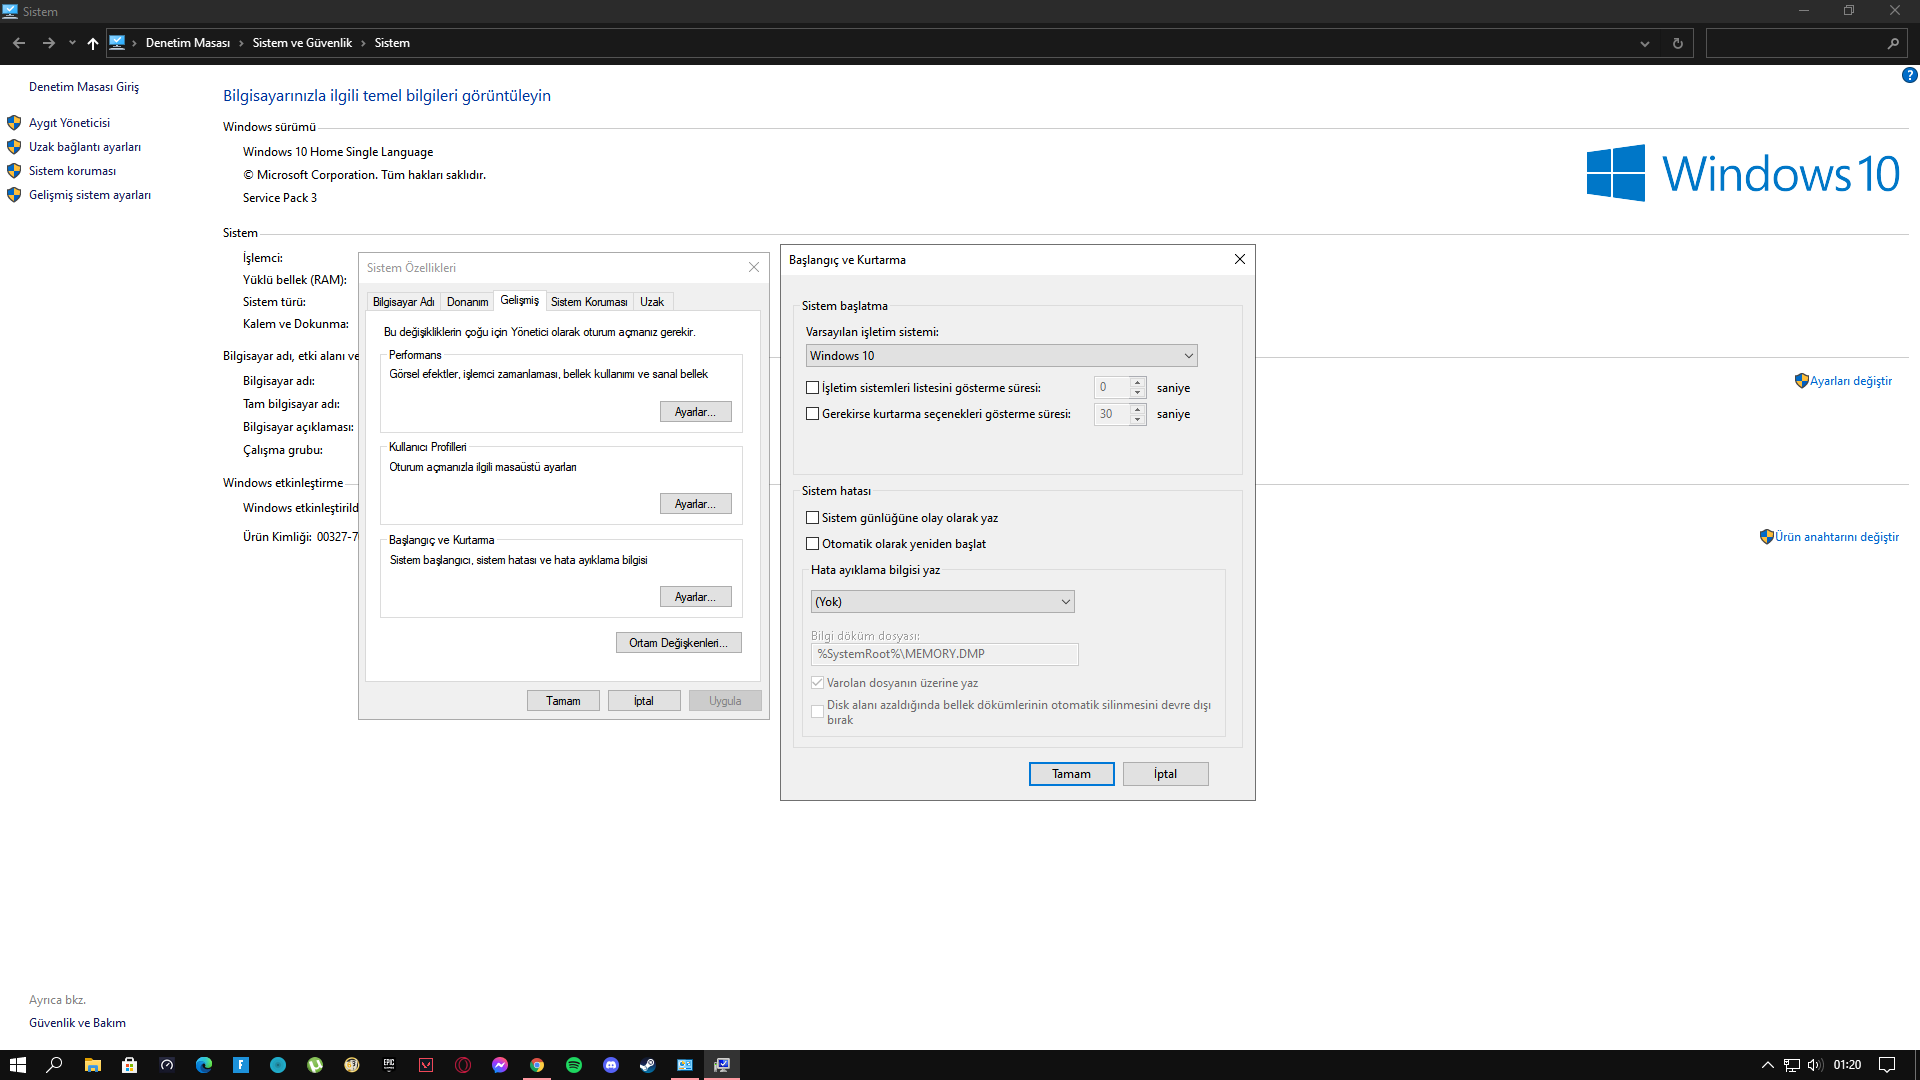The height and width of the screenshot is (1080, 1920).
Task: Switch to the Donanım tab
Action: click(x=467, y=302)
